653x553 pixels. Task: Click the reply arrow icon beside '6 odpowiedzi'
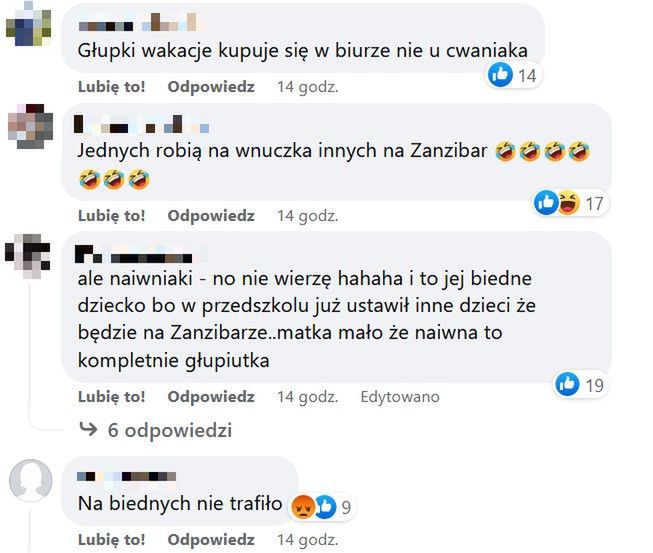[x=88, y=429]
